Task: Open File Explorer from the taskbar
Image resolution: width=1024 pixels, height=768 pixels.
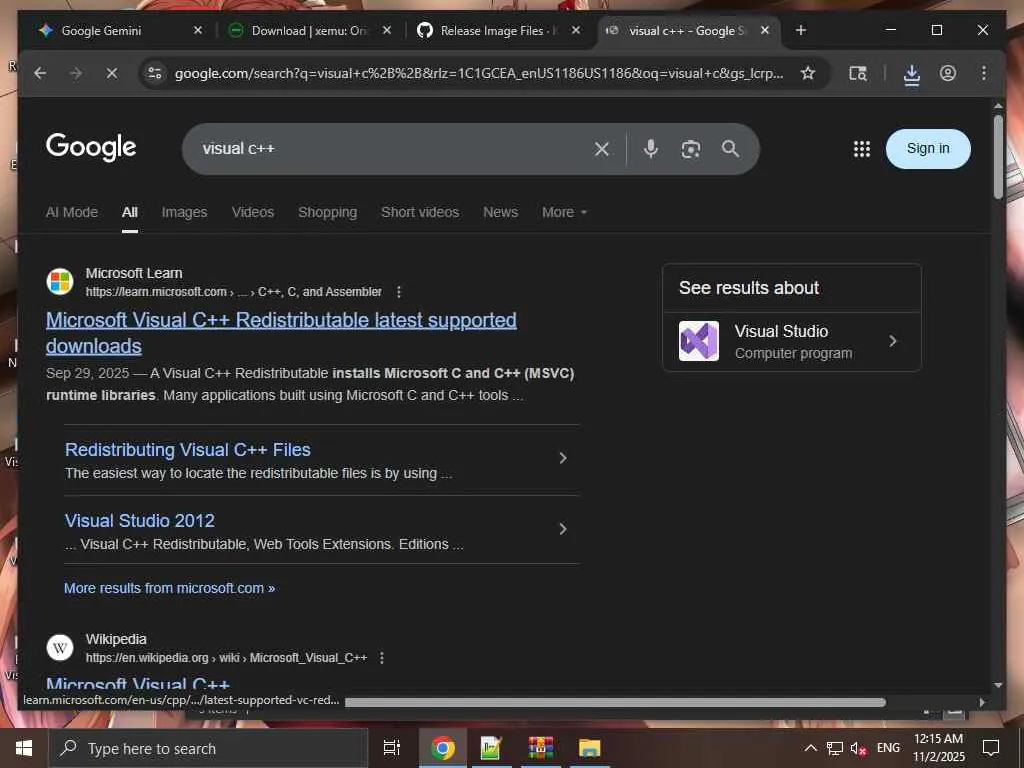Action: click(589, 748)
